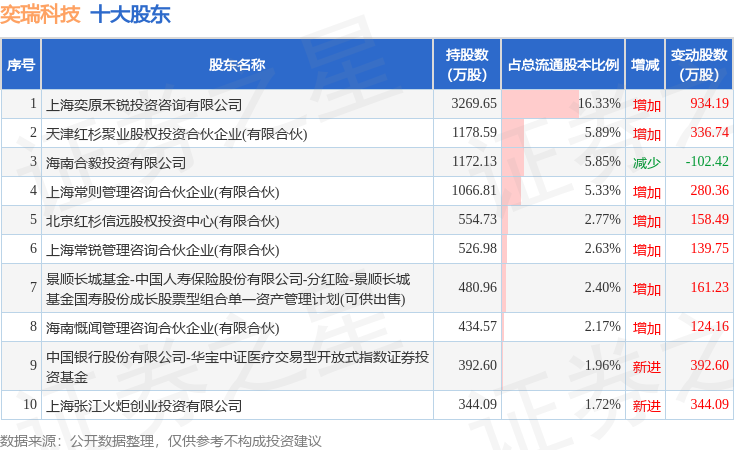734x450 pixels.
Task: Click shareholder 北京红杉信远股权投资中心
Action: tap(162, 221)
